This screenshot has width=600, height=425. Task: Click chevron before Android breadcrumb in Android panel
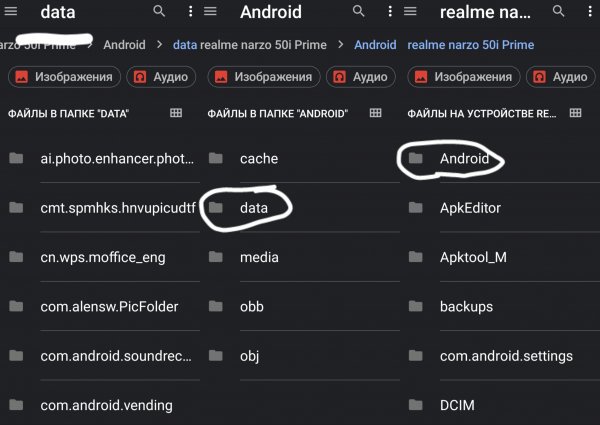(x=341, y=44)
